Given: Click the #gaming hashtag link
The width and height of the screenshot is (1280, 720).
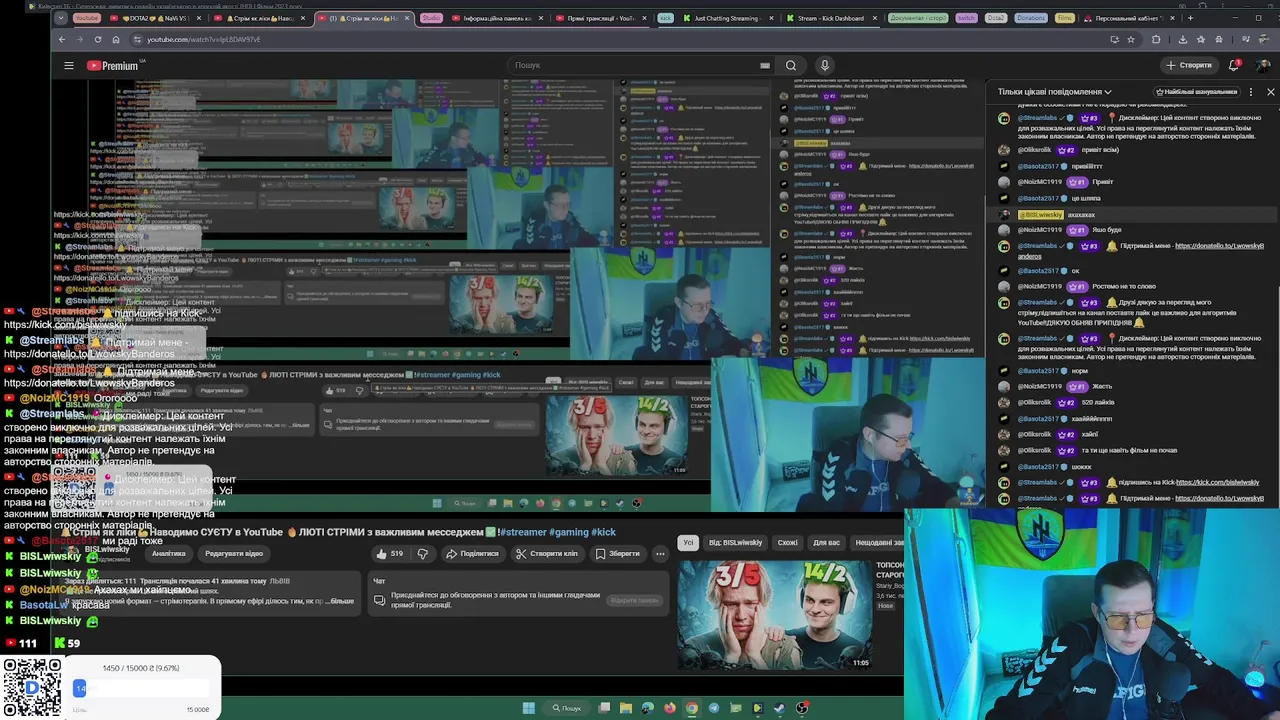Looking at the screenshot, I should coord(568,532).
